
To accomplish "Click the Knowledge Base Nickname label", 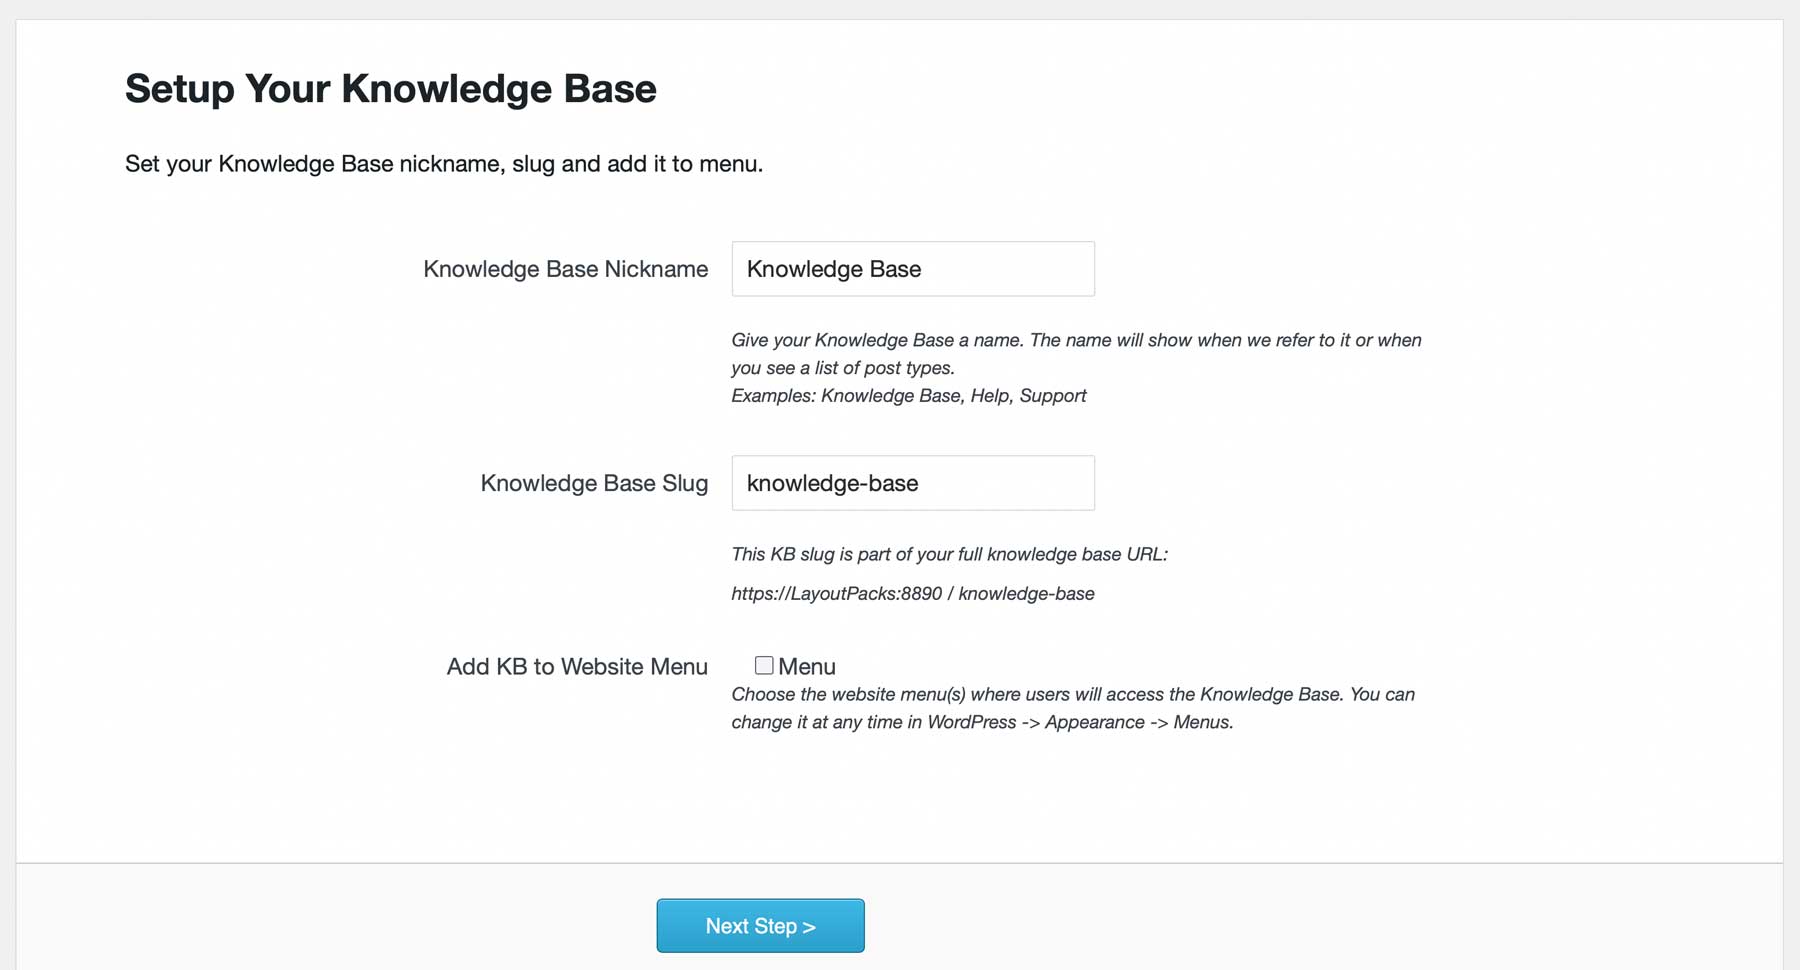I will (x=566, y=268).
